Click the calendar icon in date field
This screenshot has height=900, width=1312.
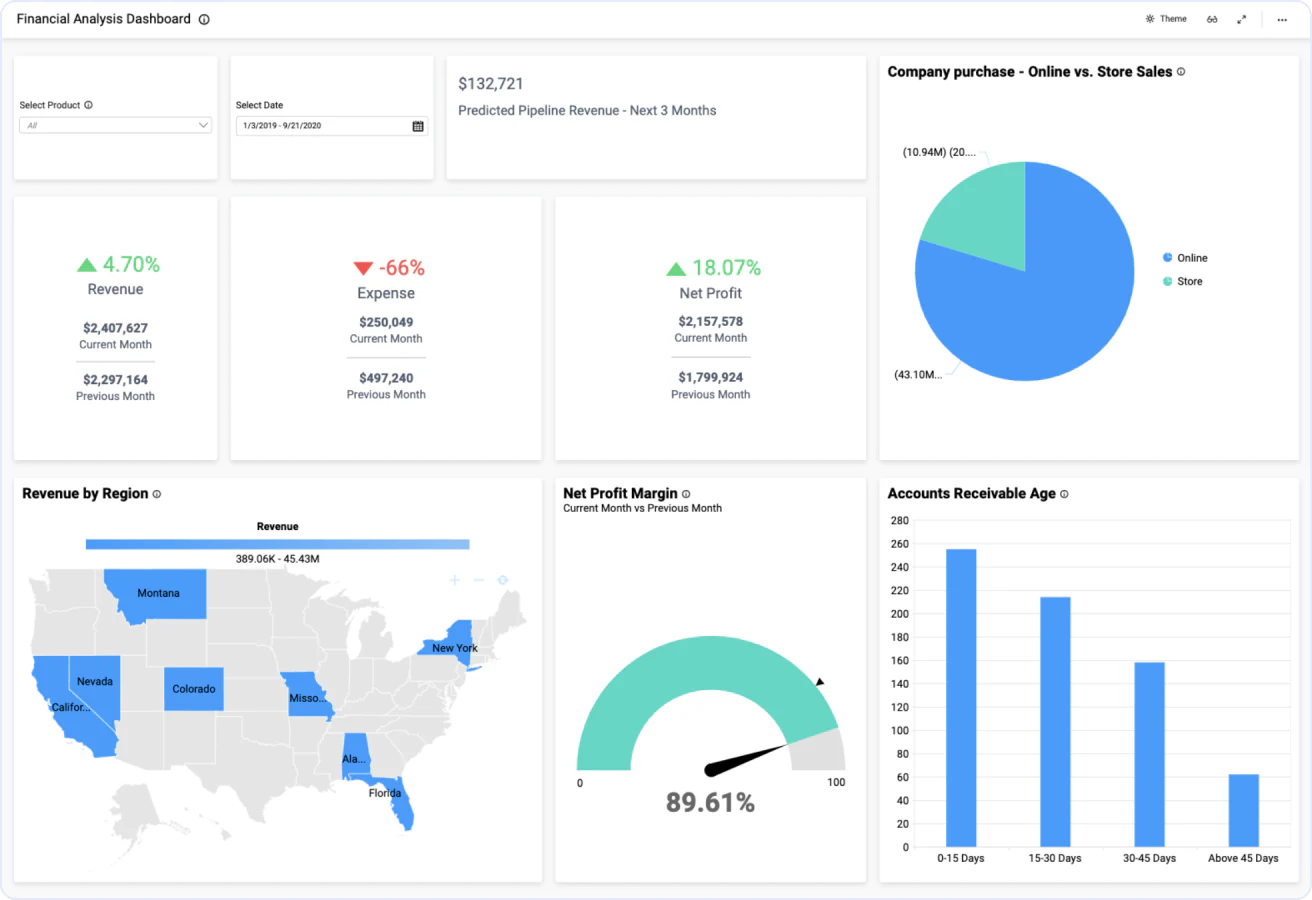tap(418, 126)
